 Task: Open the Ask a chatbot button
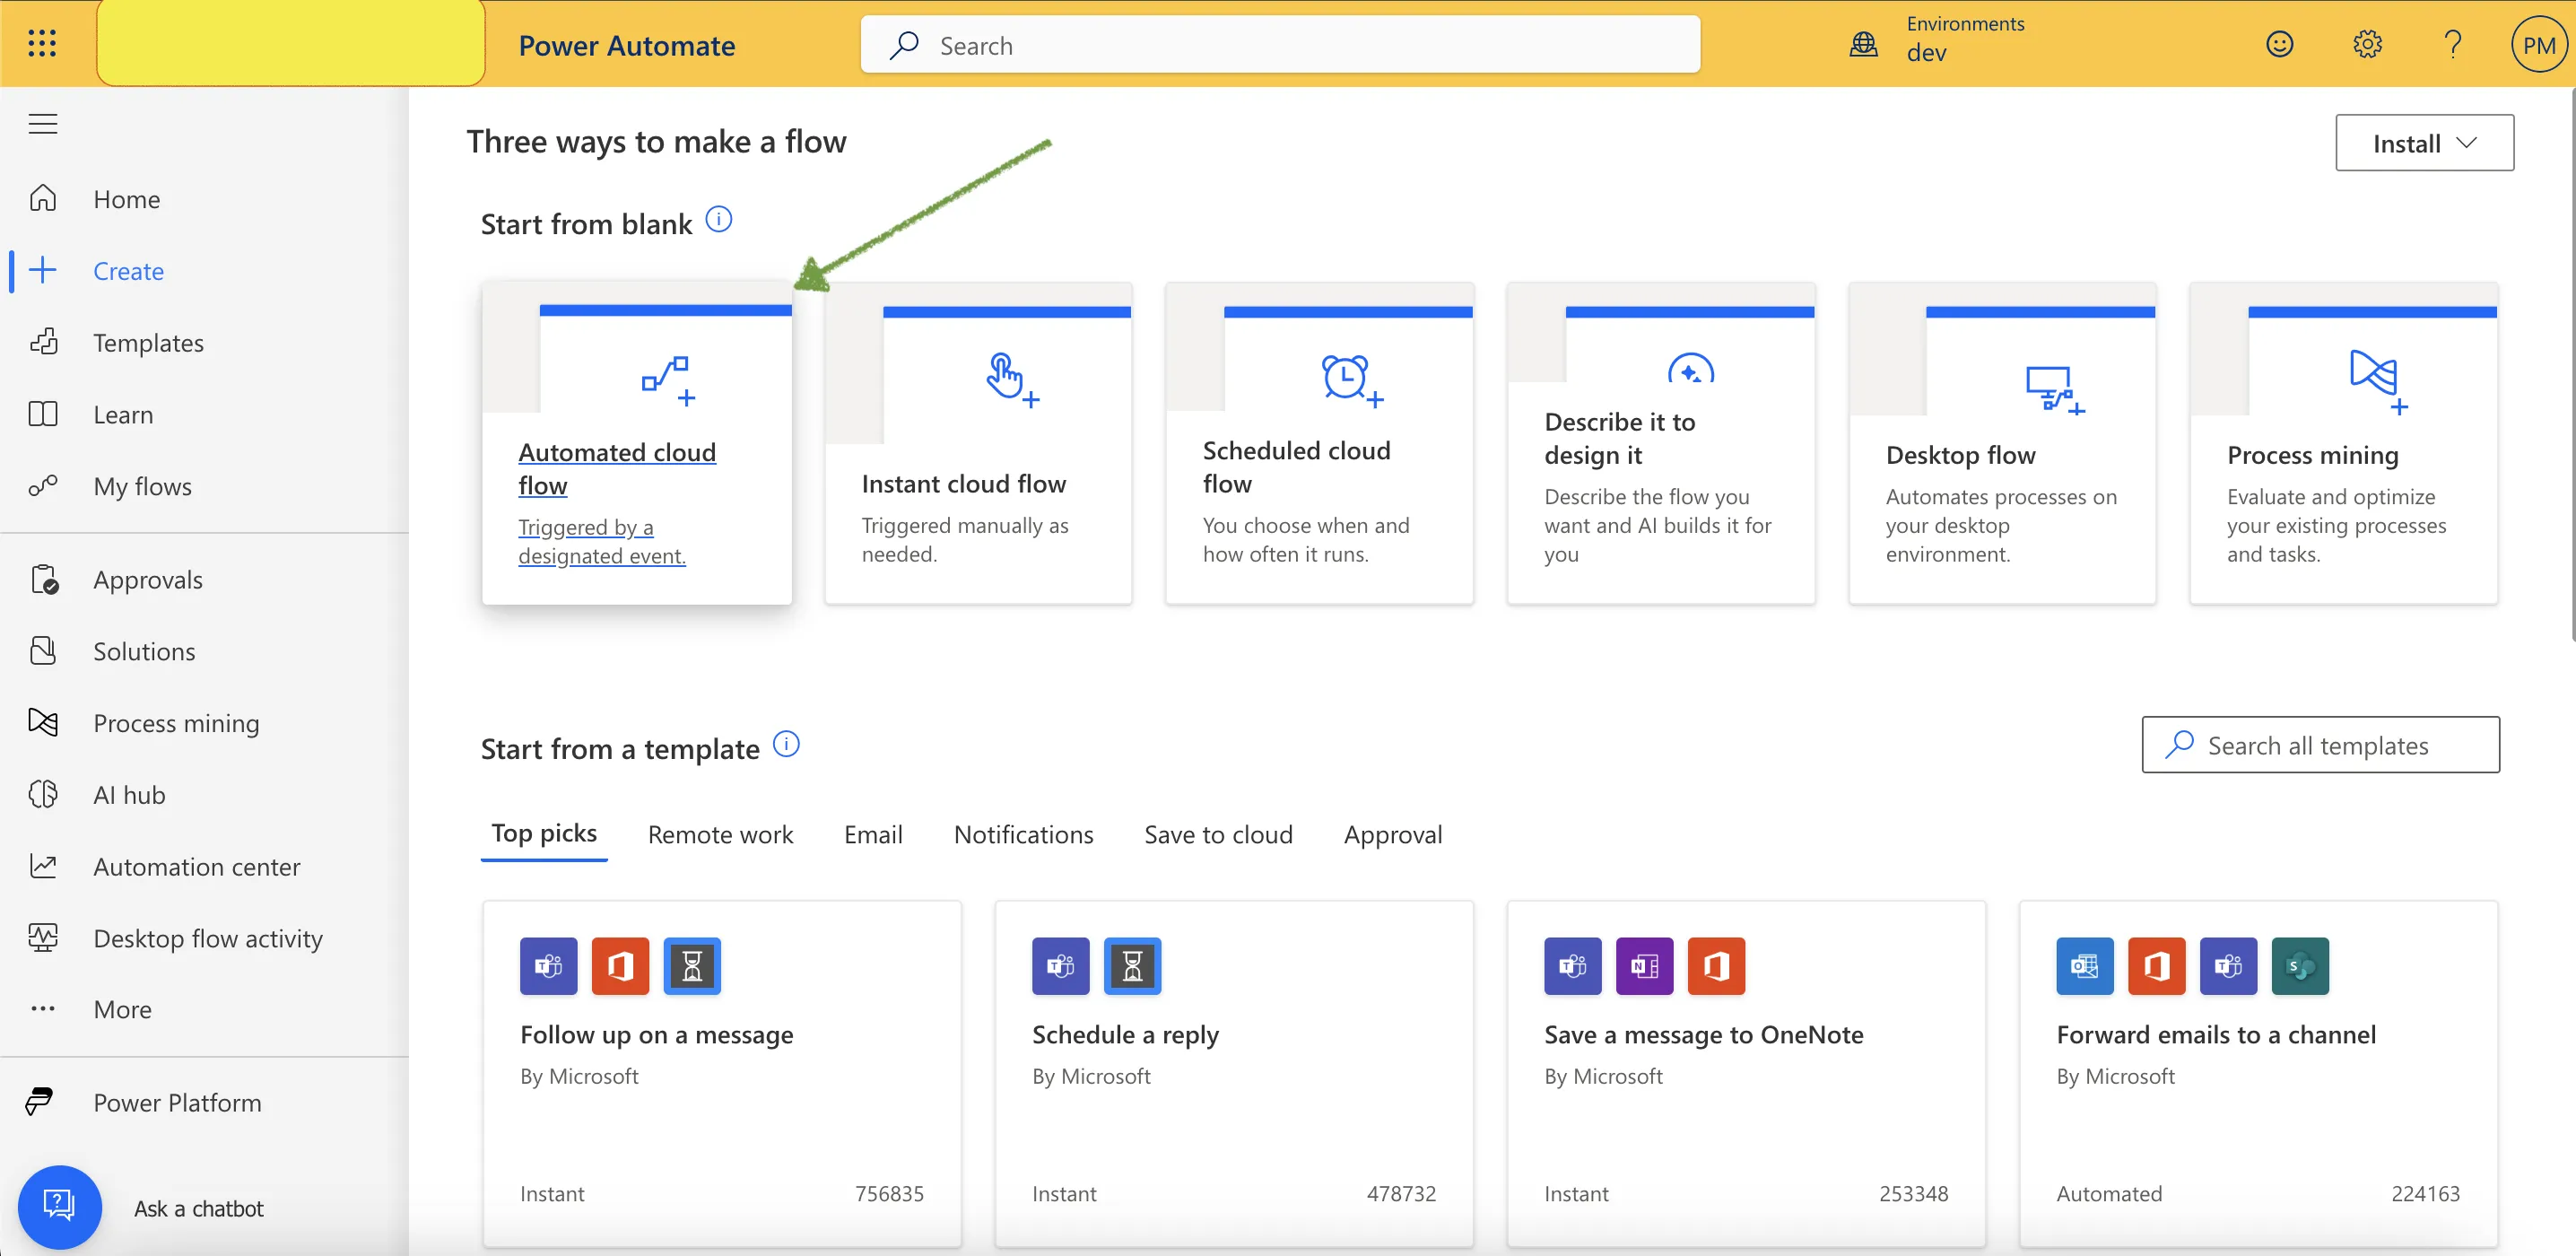[x=60, y=1207]
